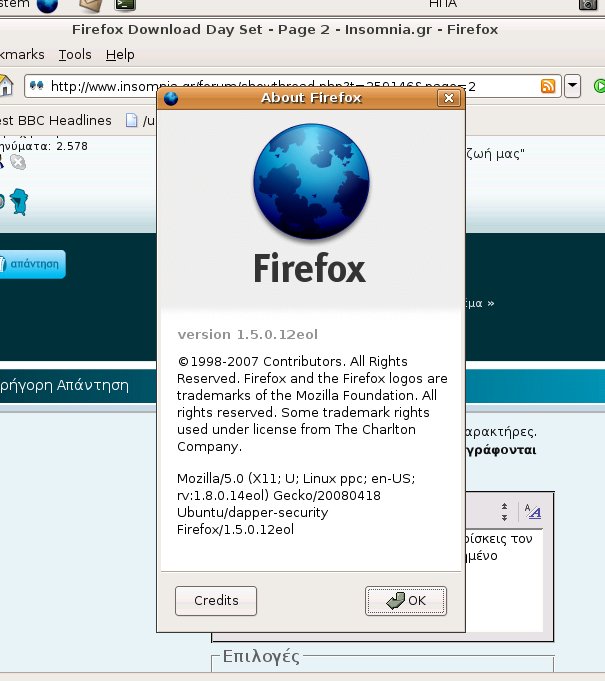Viewport: 605px width, 681px height.
Task: Click the editor resize arrows icon
Action: [504, 512]
